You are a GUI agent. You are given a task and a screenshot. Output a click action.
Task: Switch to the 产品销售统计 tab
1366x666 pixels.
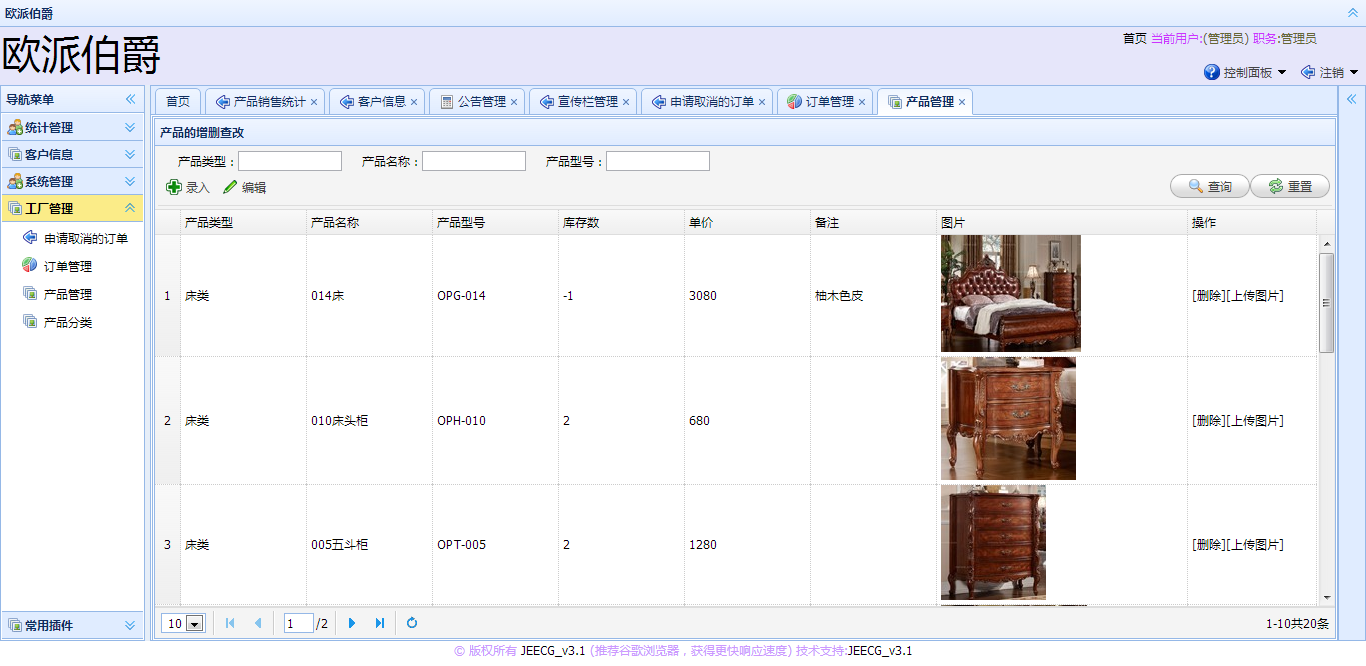pyautogui.click(x=269, y=102)
